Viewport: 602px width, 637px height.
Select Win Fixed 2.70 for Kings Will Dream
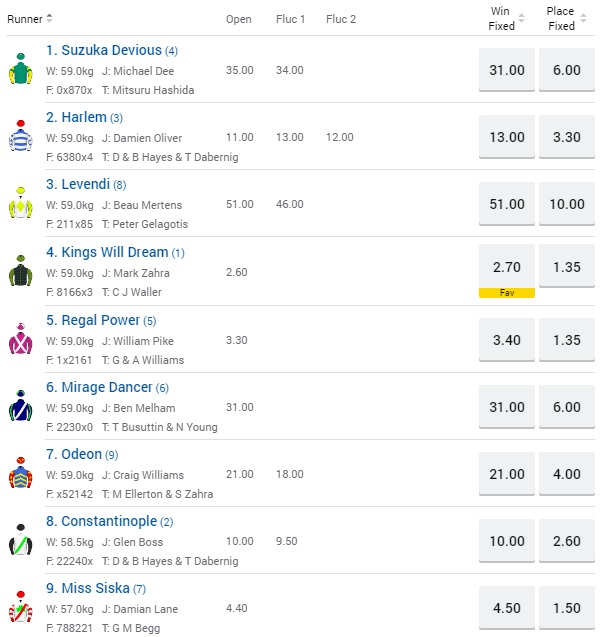point(507,267)
